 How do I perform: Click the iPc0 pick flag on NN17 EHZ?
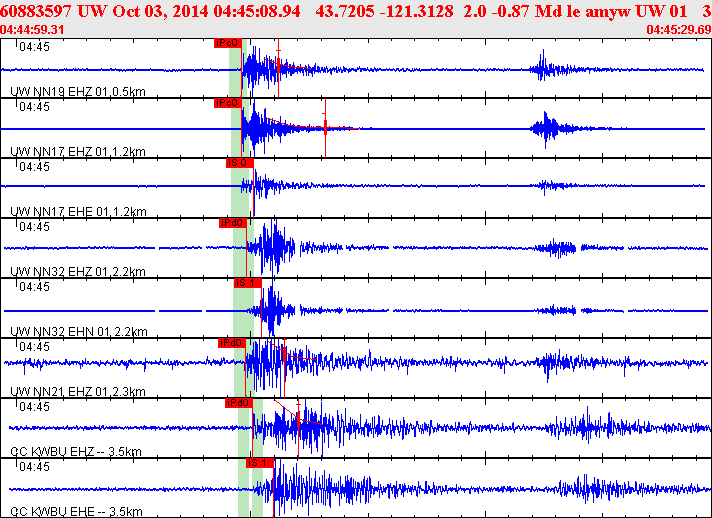[227, 103]
